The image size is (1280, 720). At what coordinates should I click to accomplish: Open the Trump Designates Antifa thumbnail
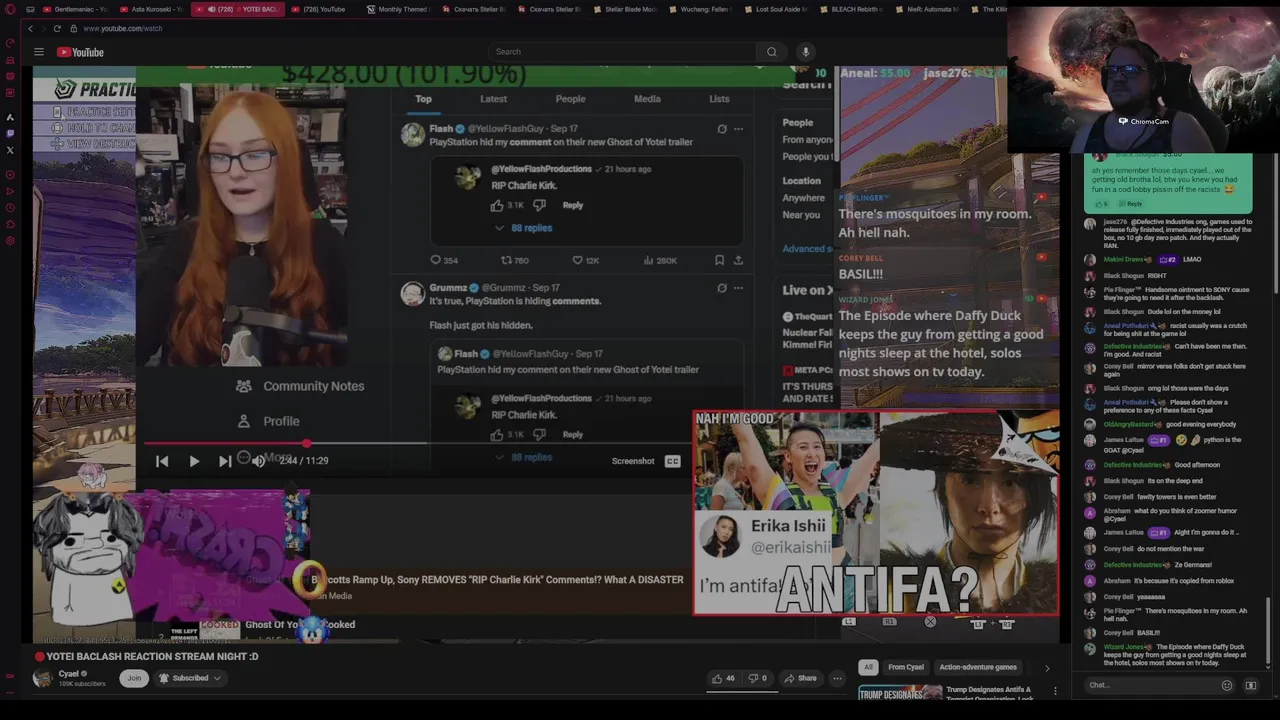[900, 693]
